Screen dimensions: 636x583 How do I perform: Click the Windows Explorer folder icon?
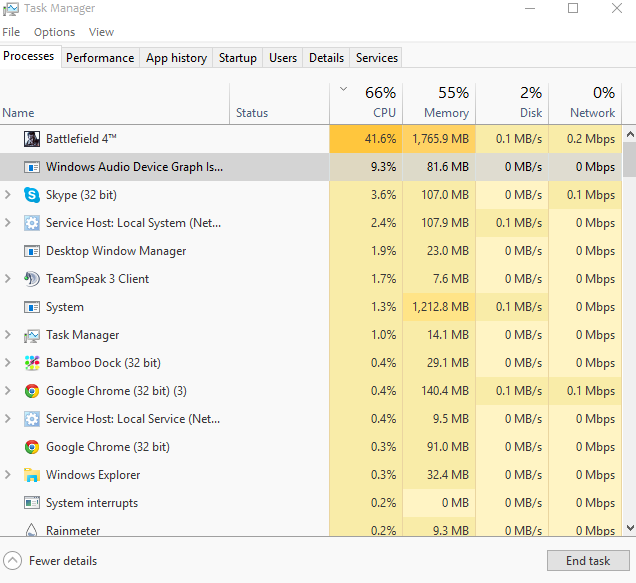click(32, 475)
